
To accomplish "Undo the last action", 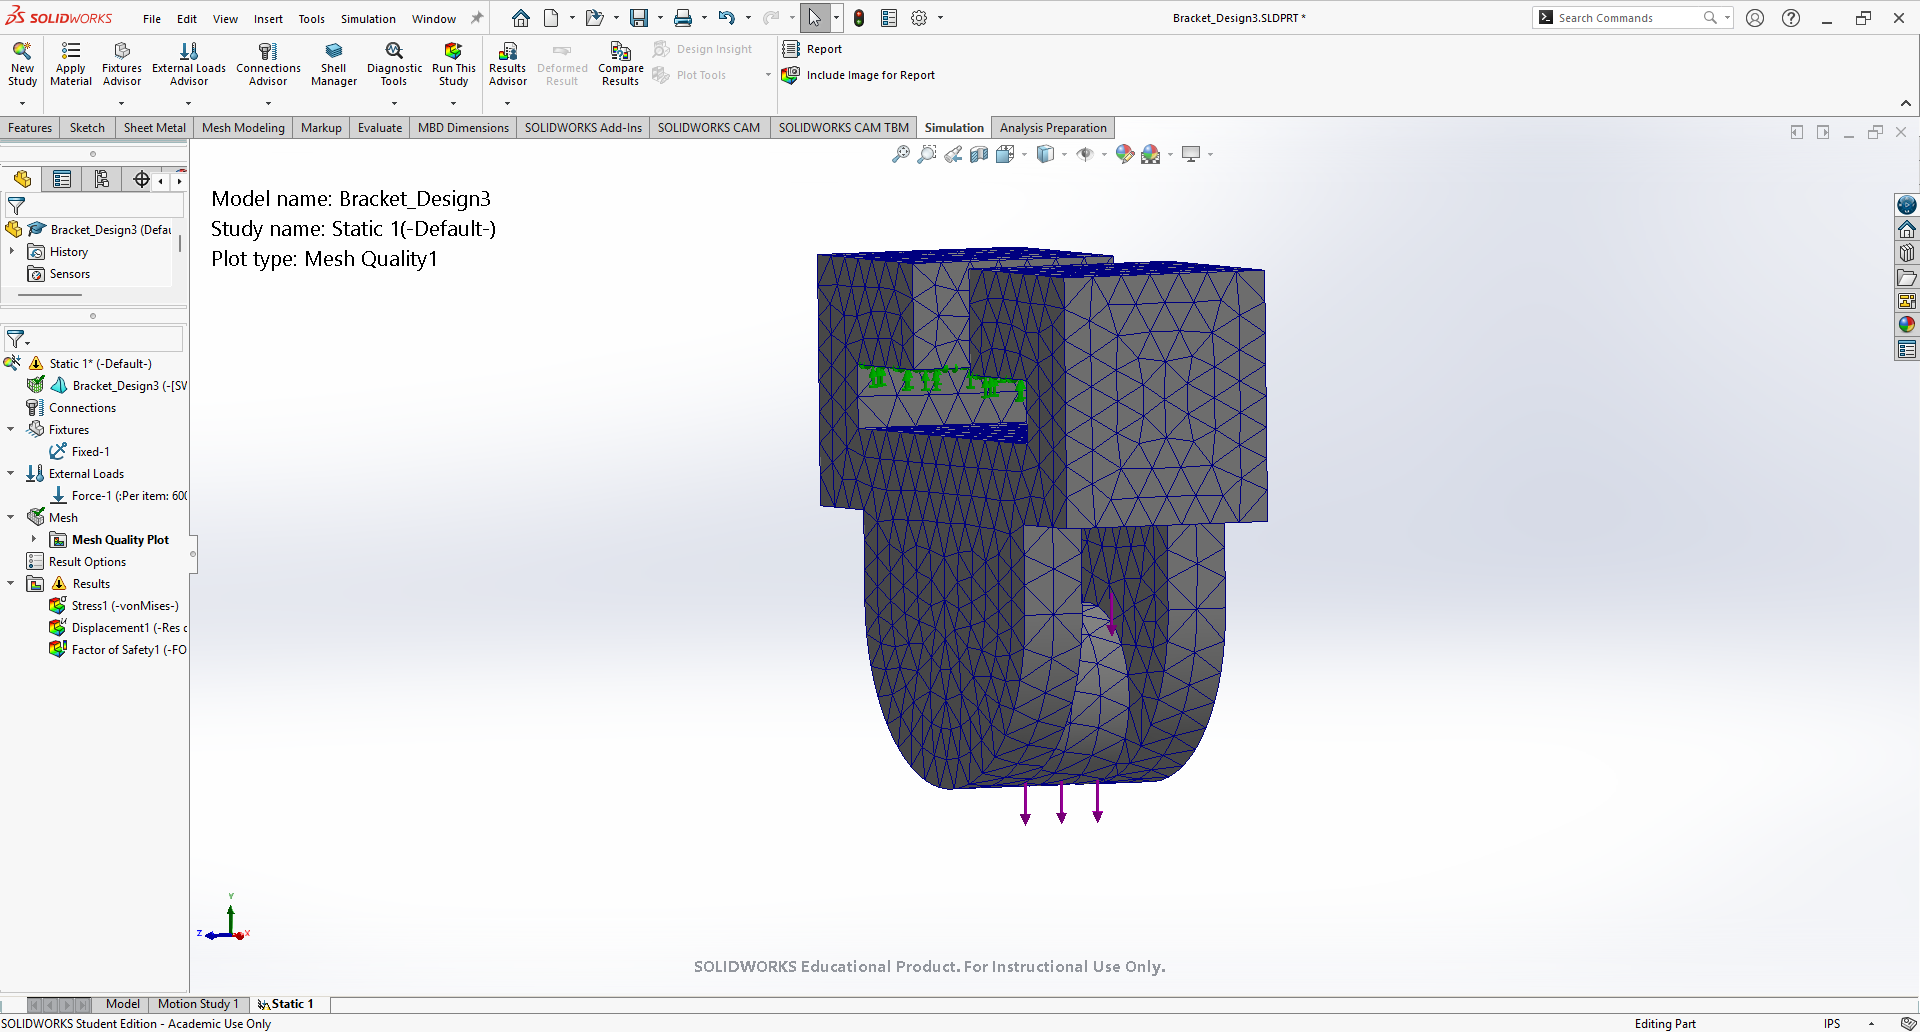I will tap(727, 18).
